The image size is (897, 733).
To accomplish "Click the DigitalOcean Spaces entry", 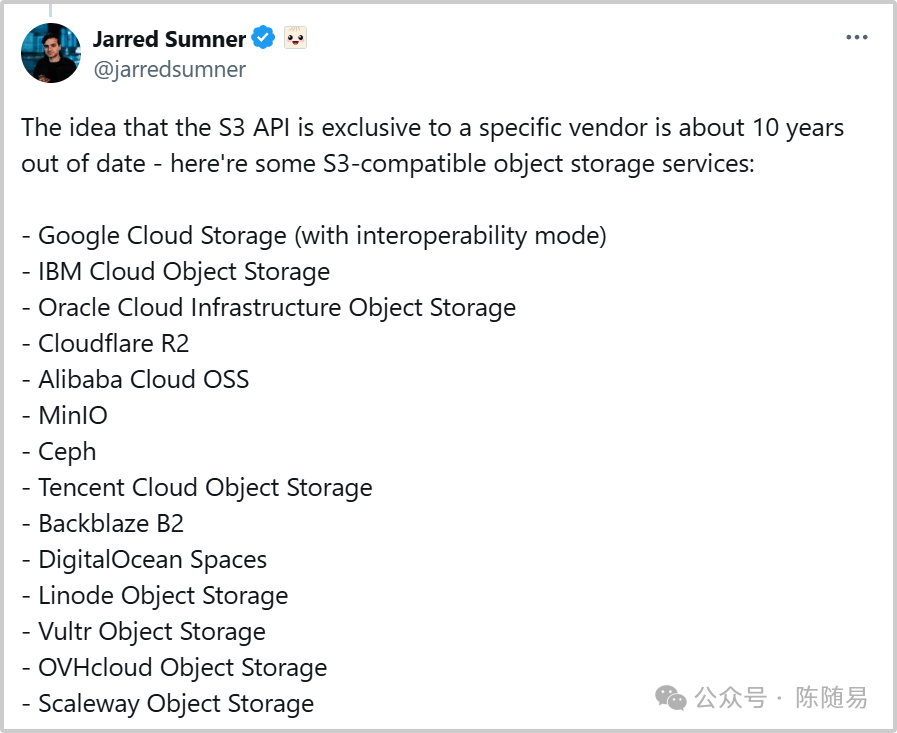I will [x=144, y=560].
